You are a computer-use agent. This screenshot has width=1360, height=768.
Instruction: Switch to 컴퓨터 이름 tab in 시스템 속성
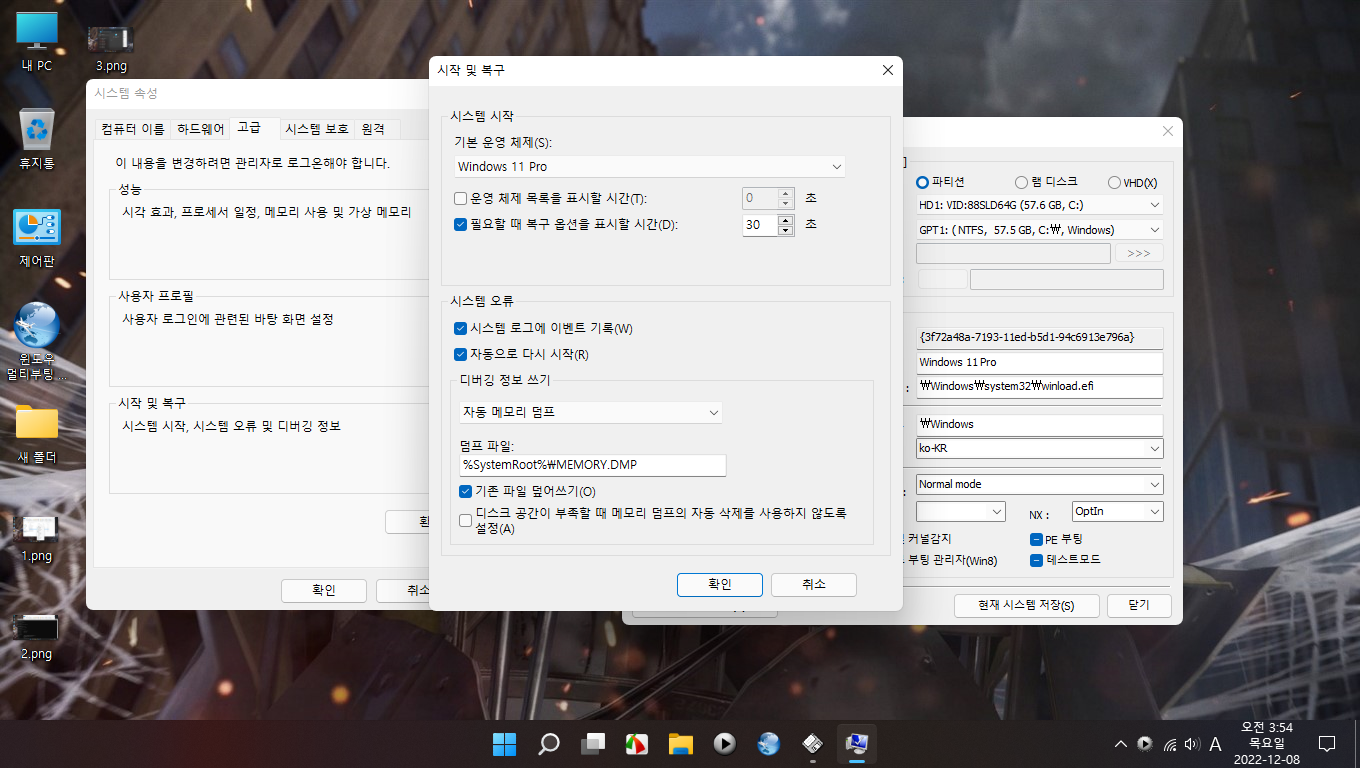(133, 129)
